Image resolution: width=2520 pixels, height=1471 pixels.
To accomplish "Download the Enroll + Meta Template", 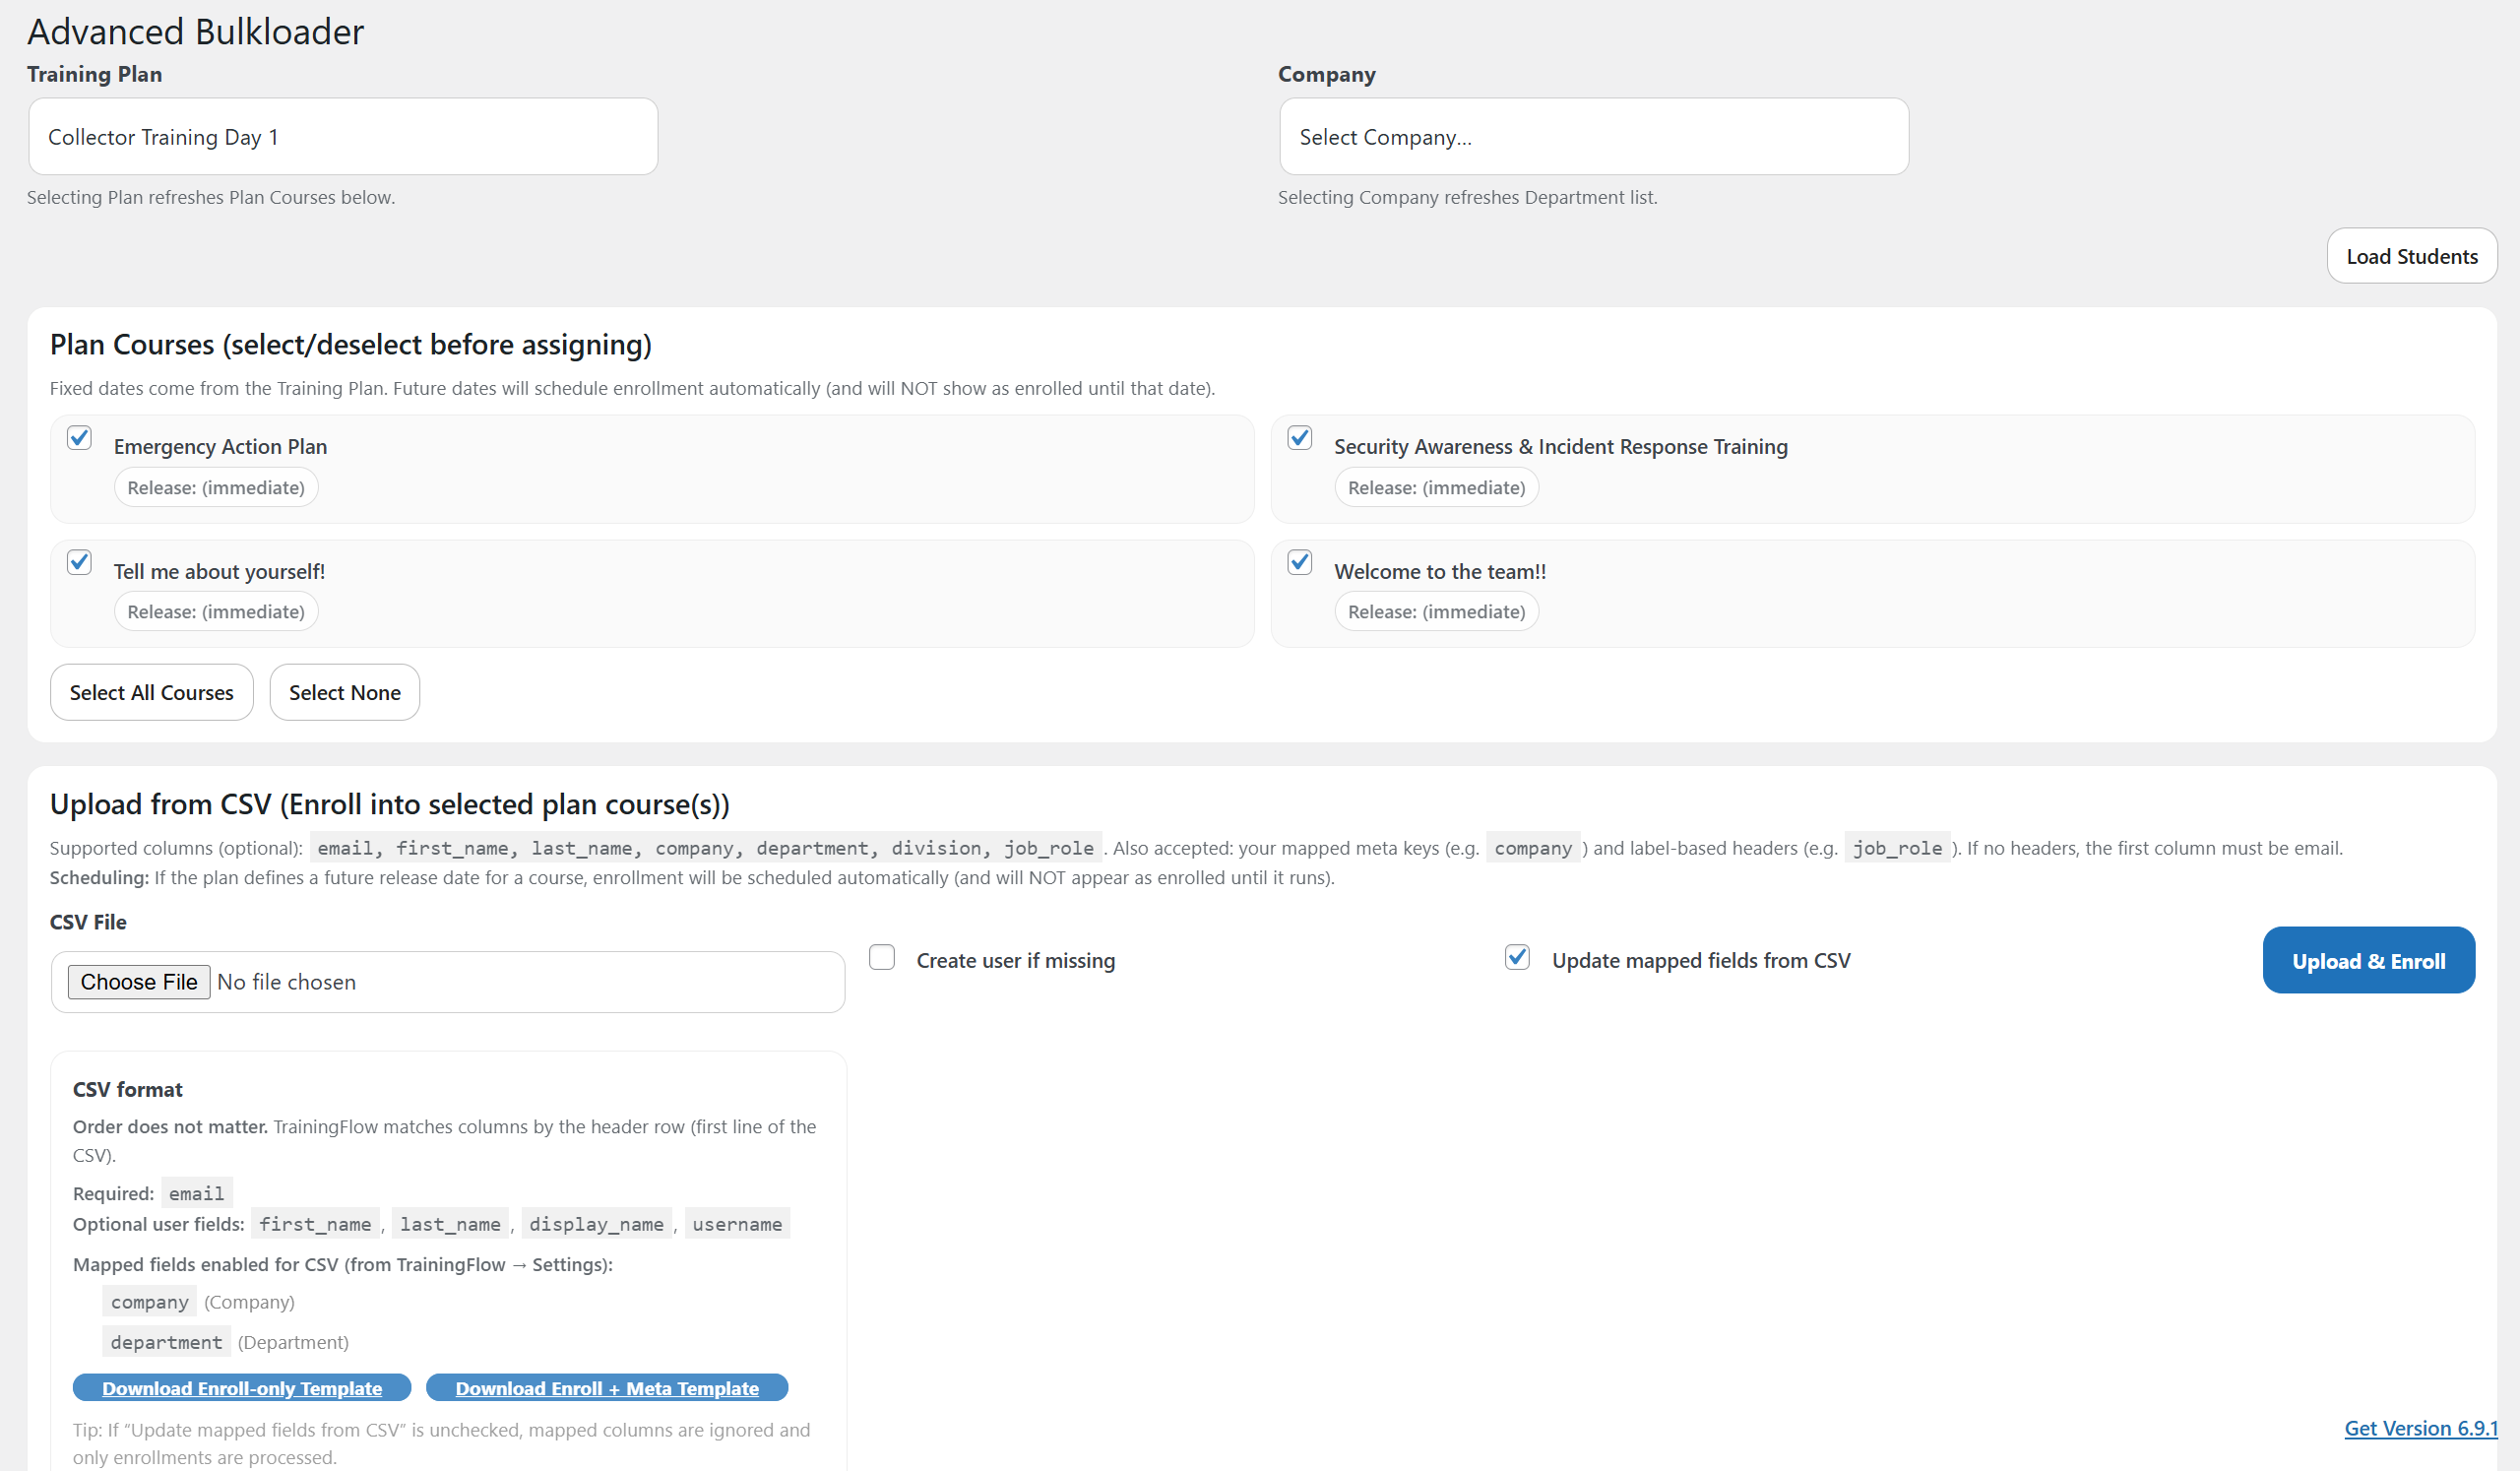I will click(x=607, y=1388).
